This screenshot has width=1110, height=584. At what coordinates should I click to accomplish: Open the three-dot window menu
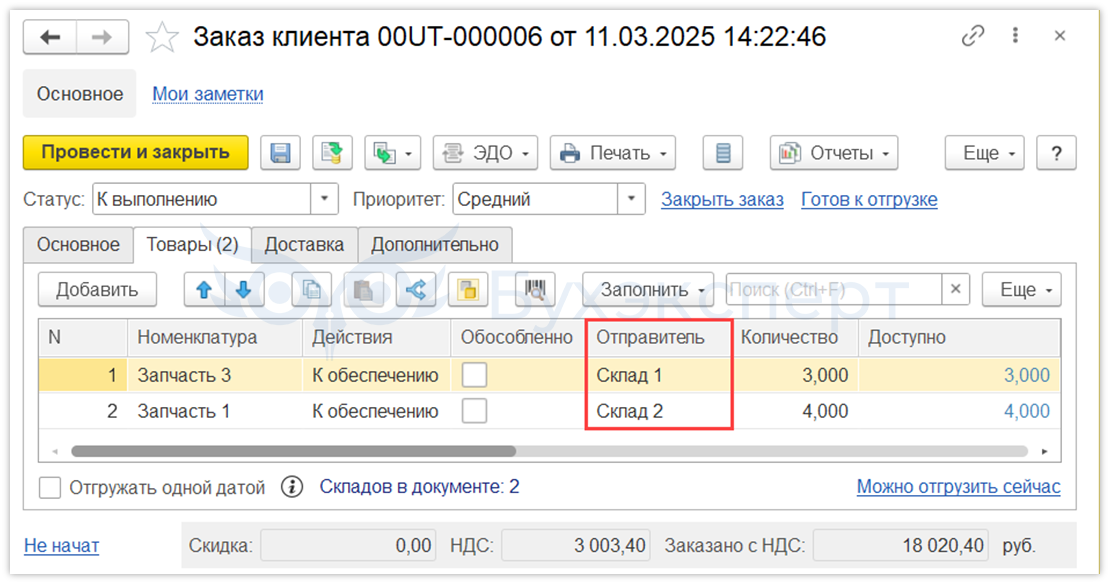(x=1015, y=35)
